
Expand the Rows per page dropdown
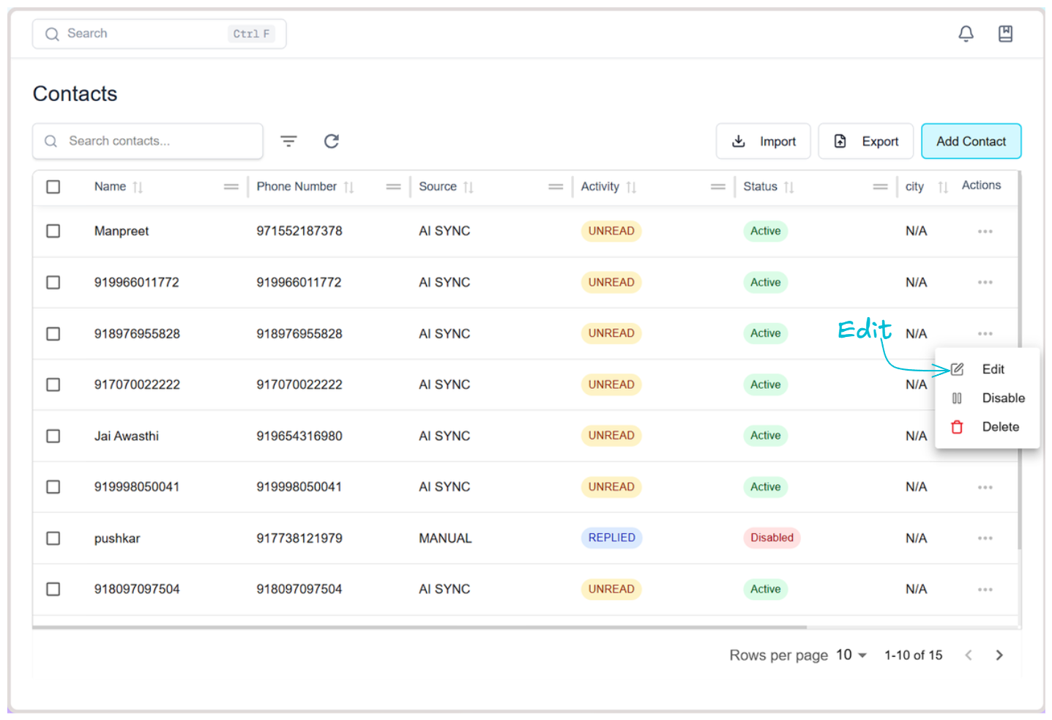[851, 655]
